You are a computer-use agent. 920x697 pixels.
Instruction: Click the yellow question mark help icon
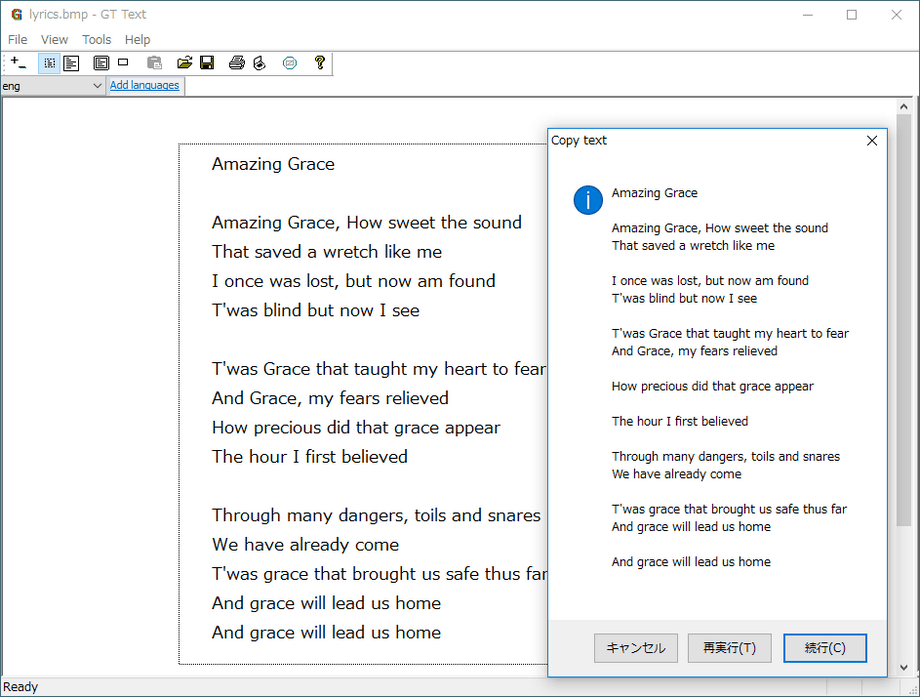(x=320, y=63)
